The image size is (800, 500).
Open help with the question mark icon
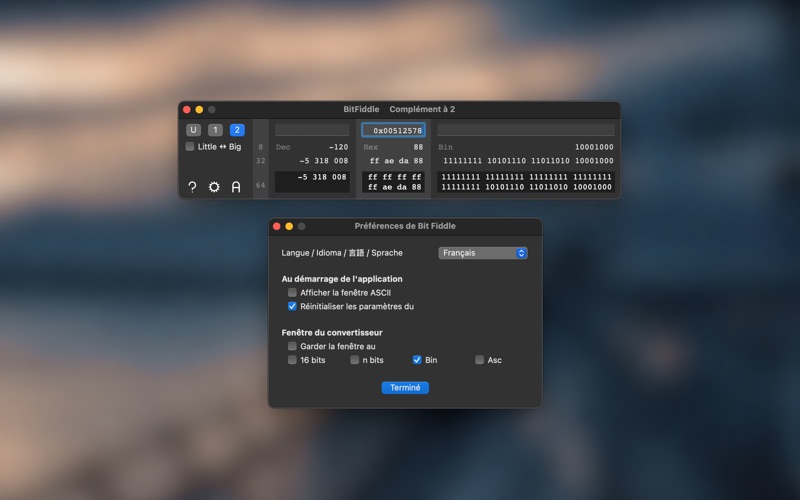(x=192, y=187)
